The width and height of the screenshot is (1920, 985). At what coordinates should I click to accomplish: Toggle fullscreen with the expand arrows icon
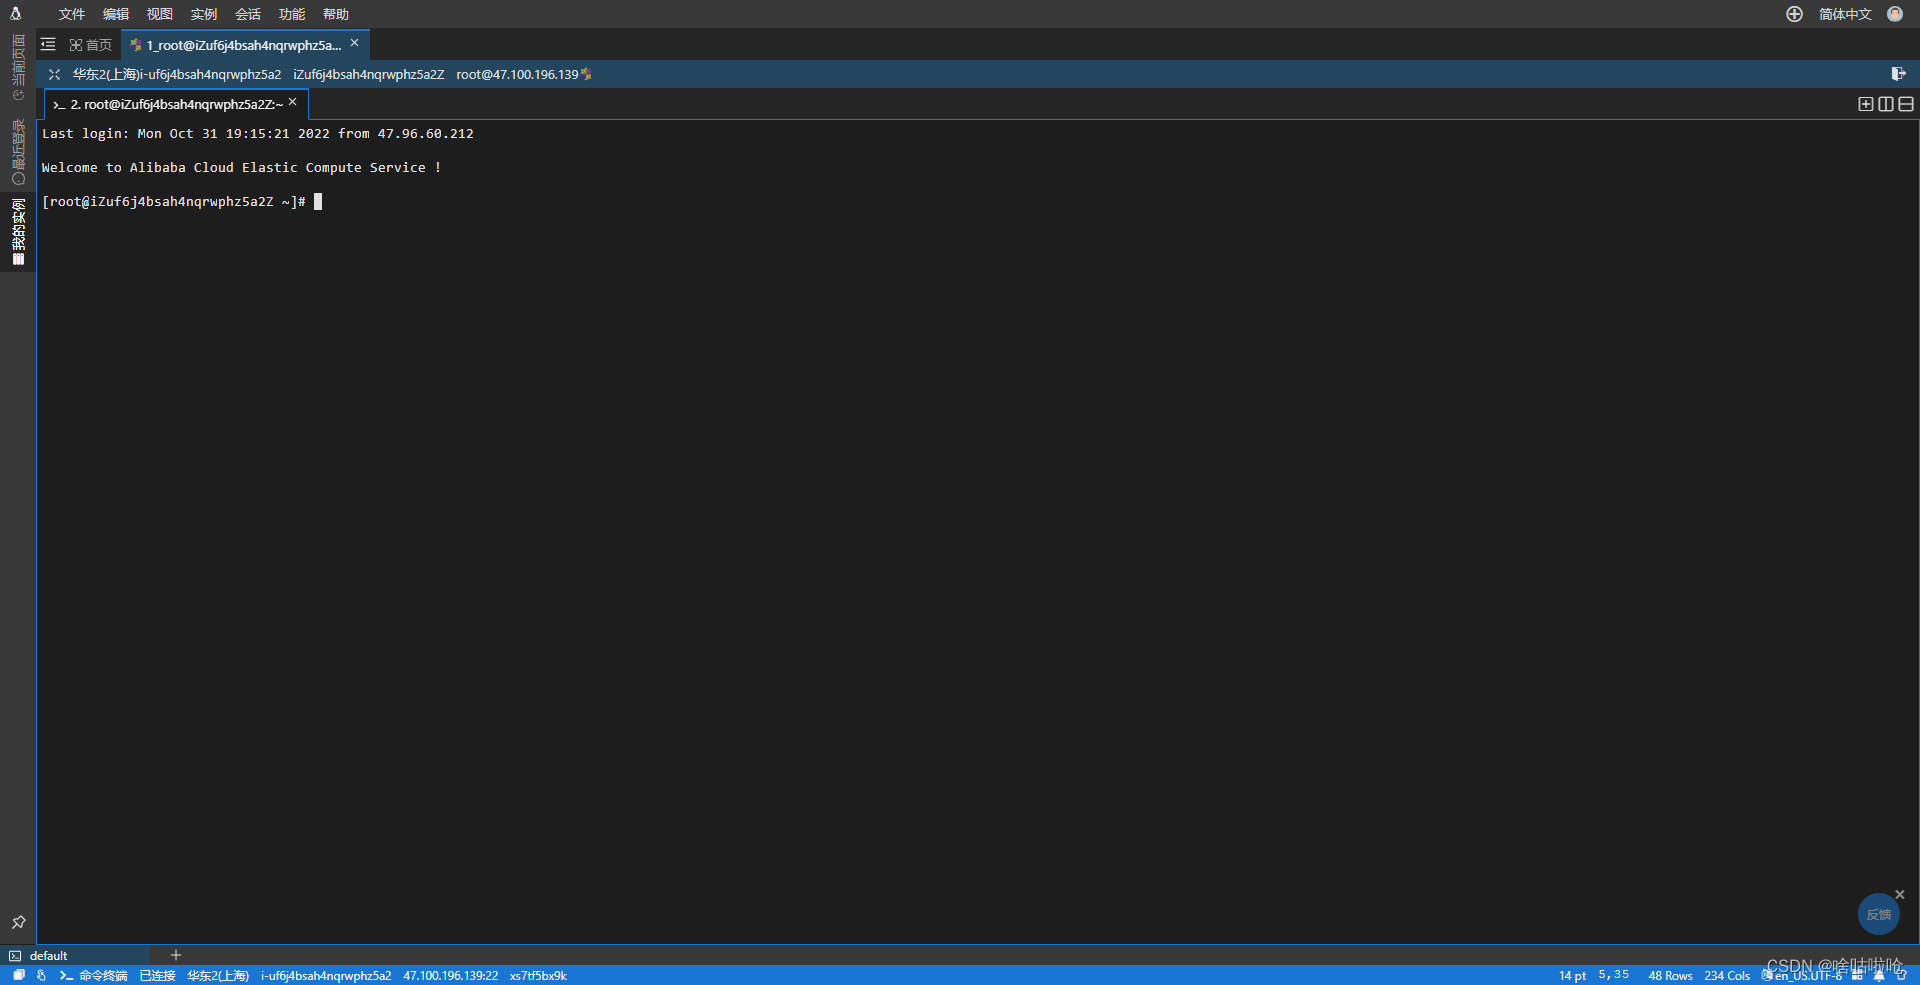(x=52, y=73)
